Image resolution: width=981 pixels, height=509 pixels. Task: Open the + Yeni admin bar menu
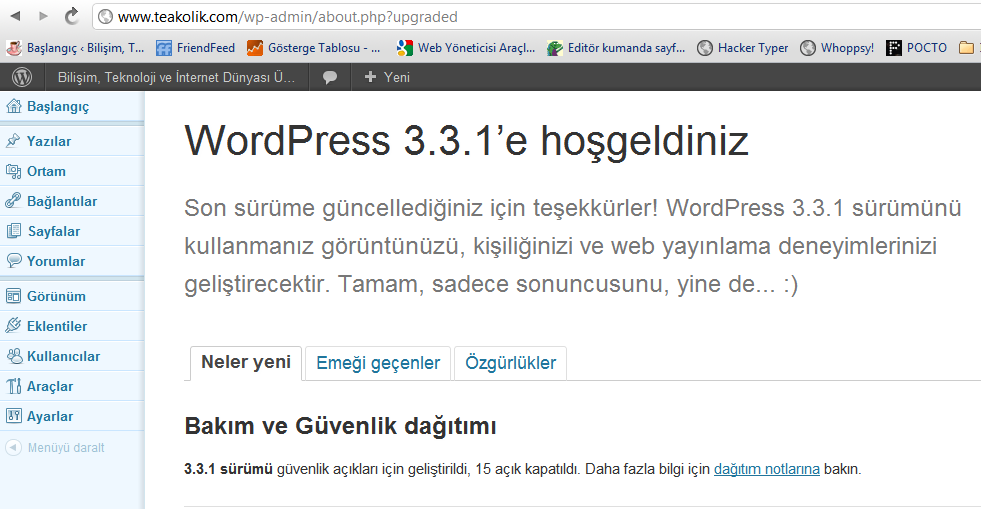coord(387,78)
